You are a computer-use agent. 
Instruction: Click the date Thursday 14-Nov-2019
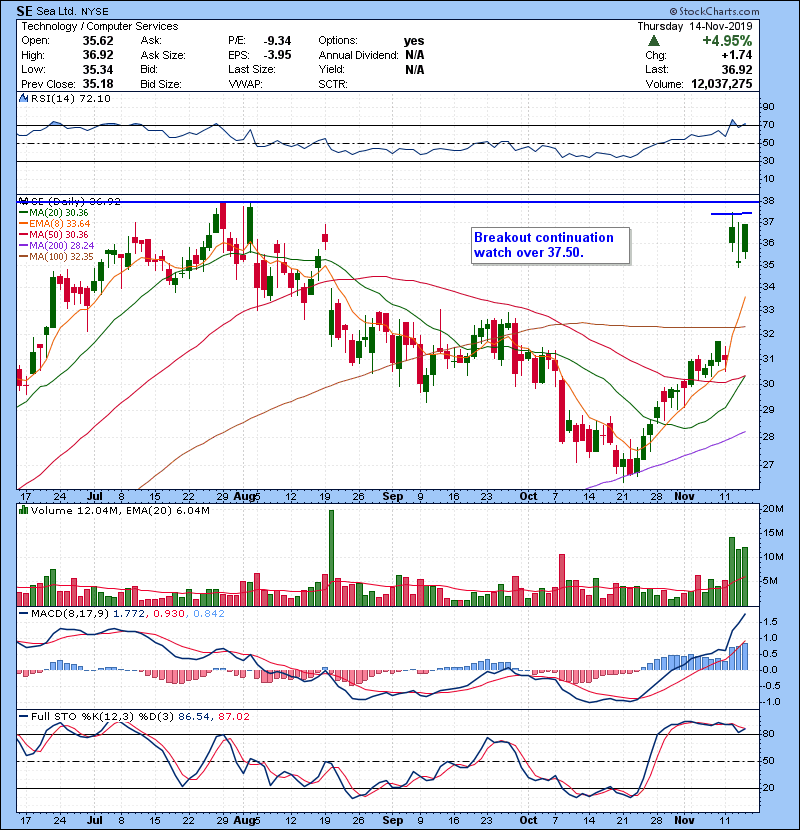pyautogui.click(x=695, y=26)
